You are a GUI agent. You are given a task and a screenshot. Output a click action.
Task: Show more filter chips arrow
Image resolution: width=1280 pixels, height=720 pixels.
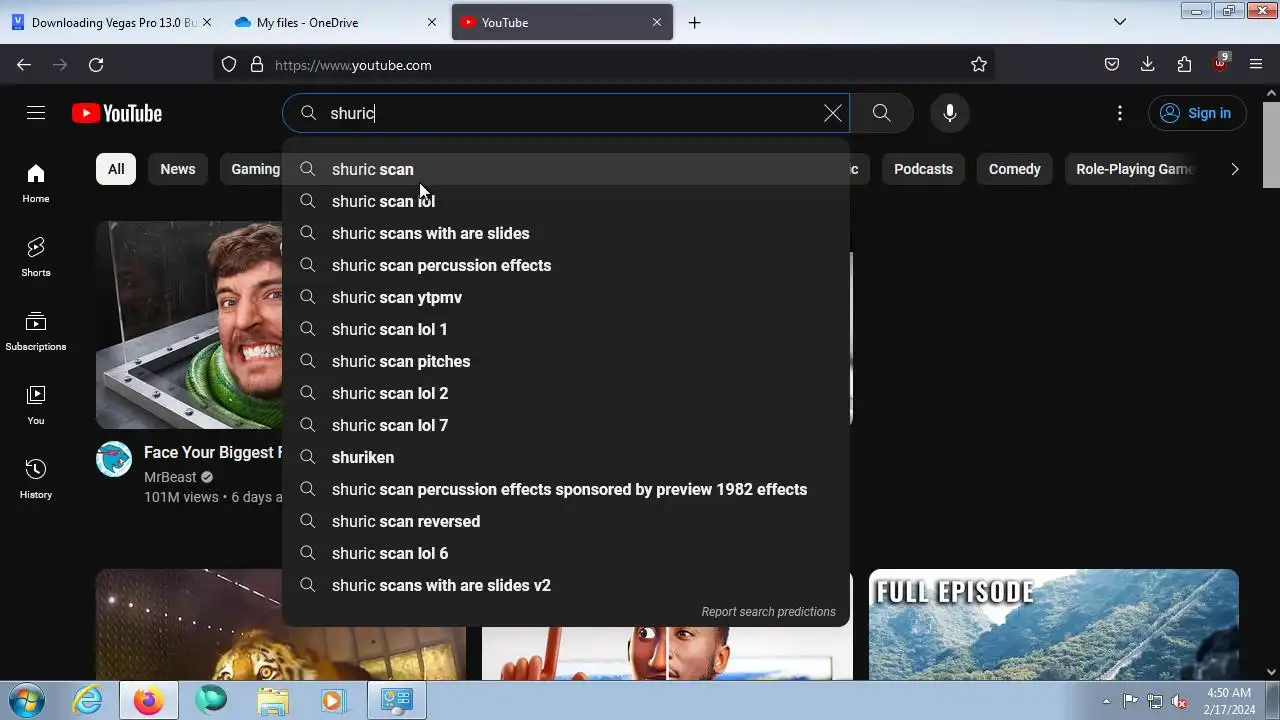[x=1234, y=169]
